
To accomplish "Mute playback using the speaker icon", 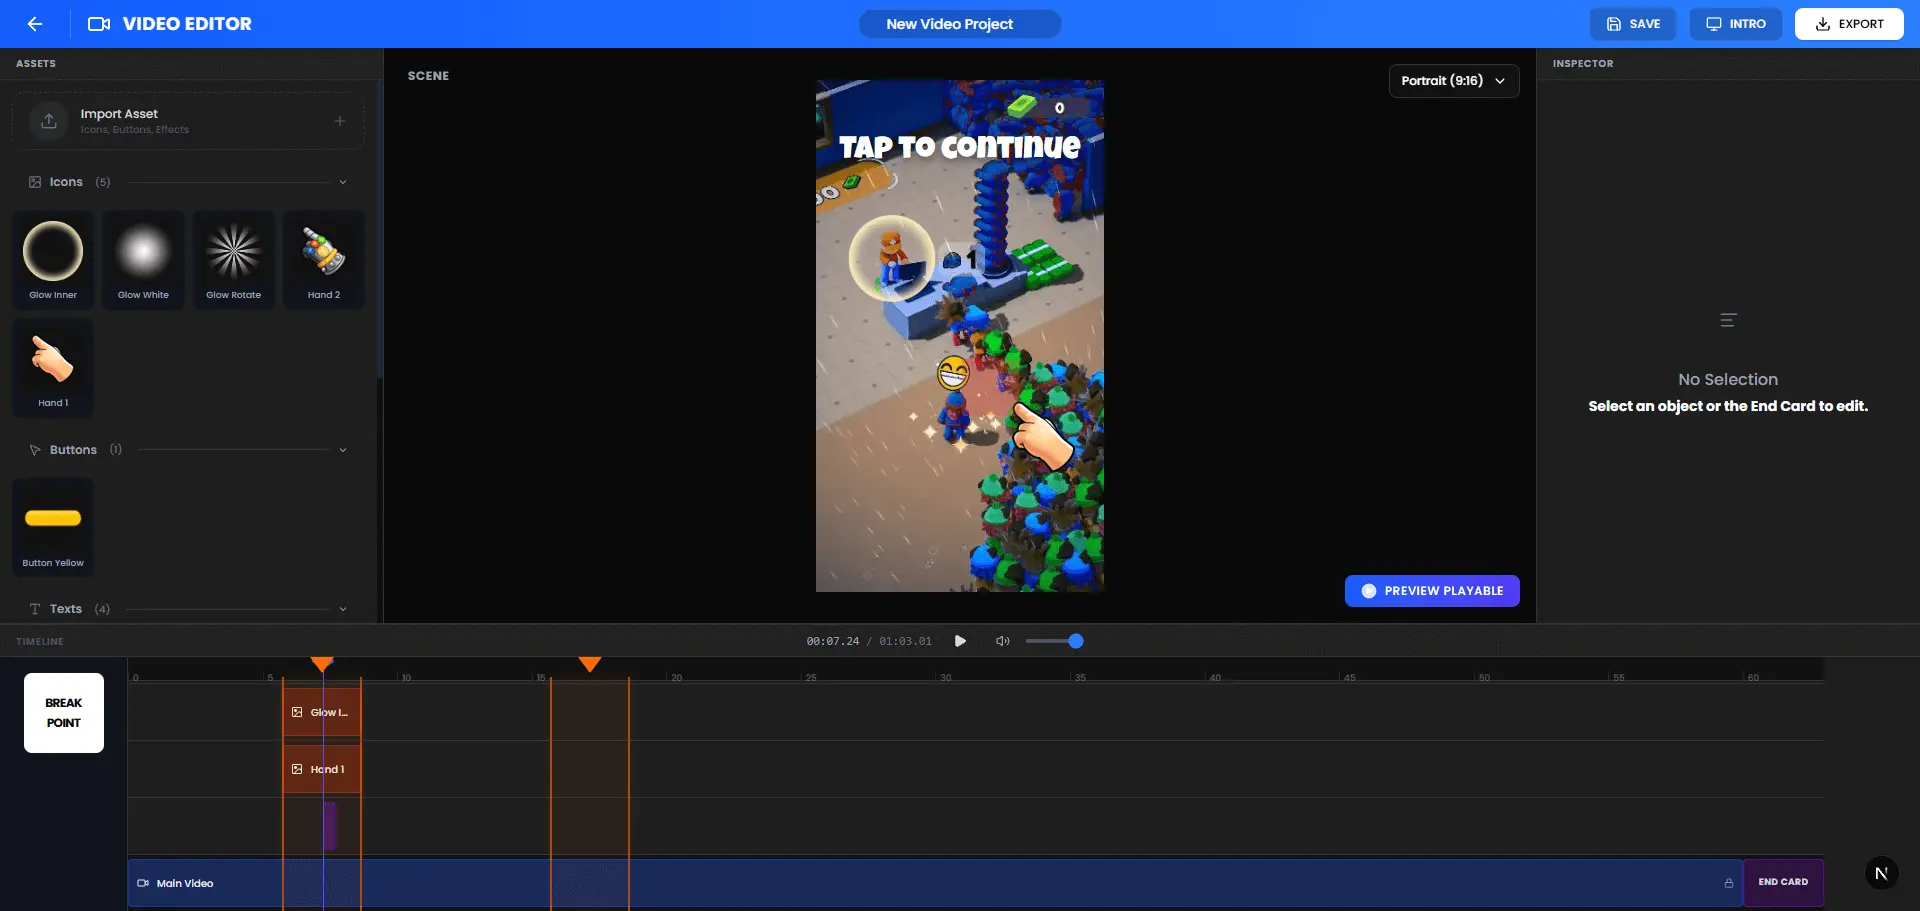I will (x=1003, y=641).
